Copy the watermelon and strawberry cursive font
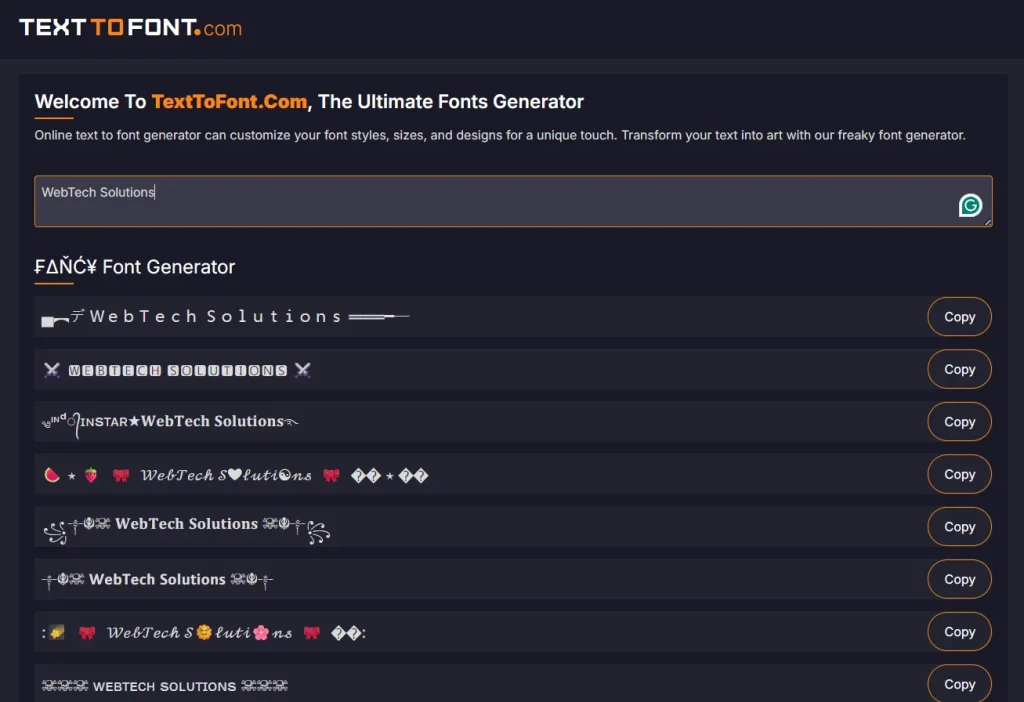The image size is (1024, 702). click(959, 475)
